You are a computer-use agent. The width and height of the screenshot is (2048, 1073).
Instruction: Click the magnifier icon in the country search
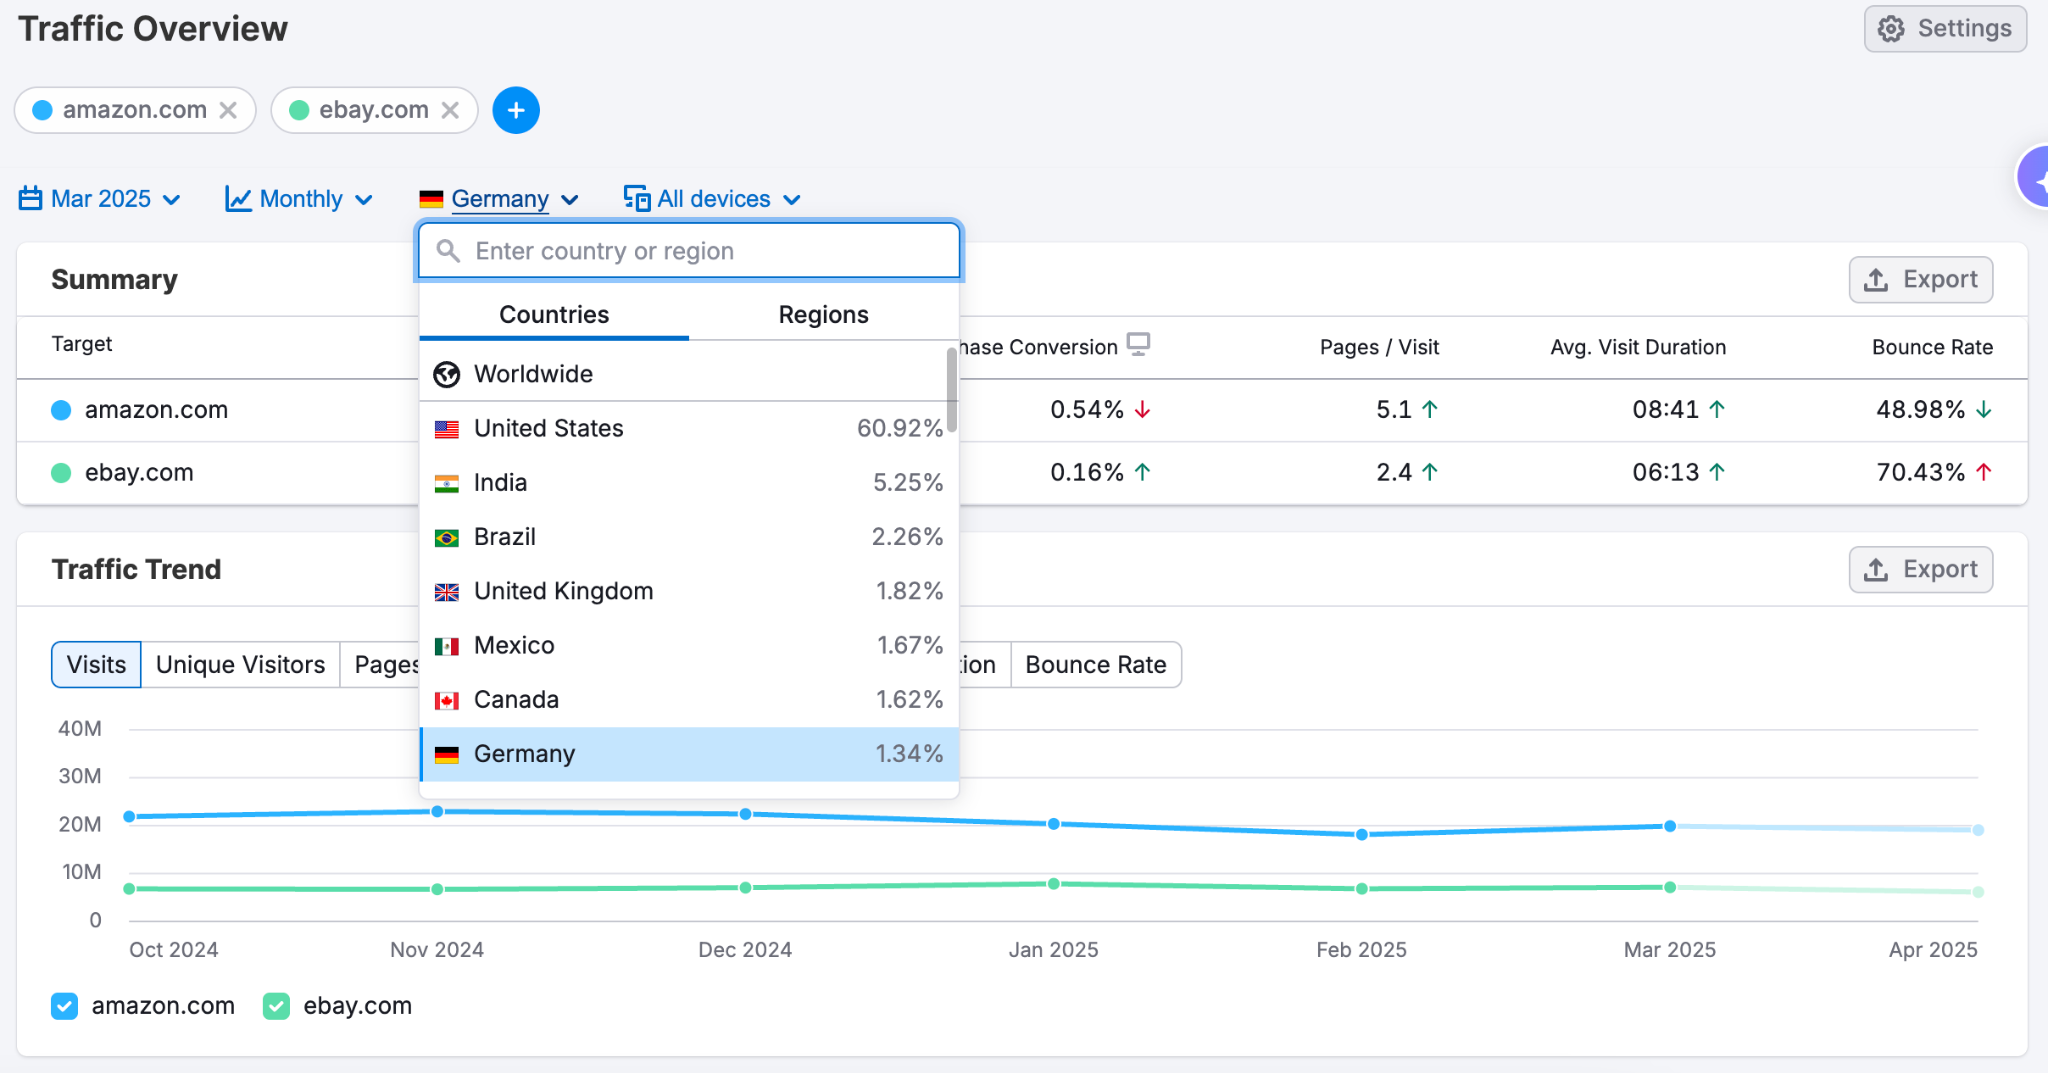click(x=449, y=251)
